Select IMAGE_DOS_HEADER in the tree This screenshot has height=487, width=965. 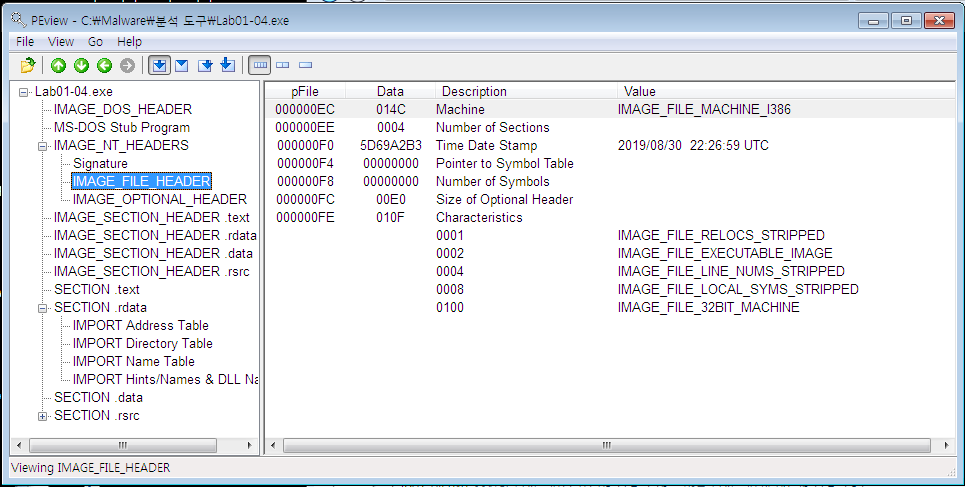(122, 110)
